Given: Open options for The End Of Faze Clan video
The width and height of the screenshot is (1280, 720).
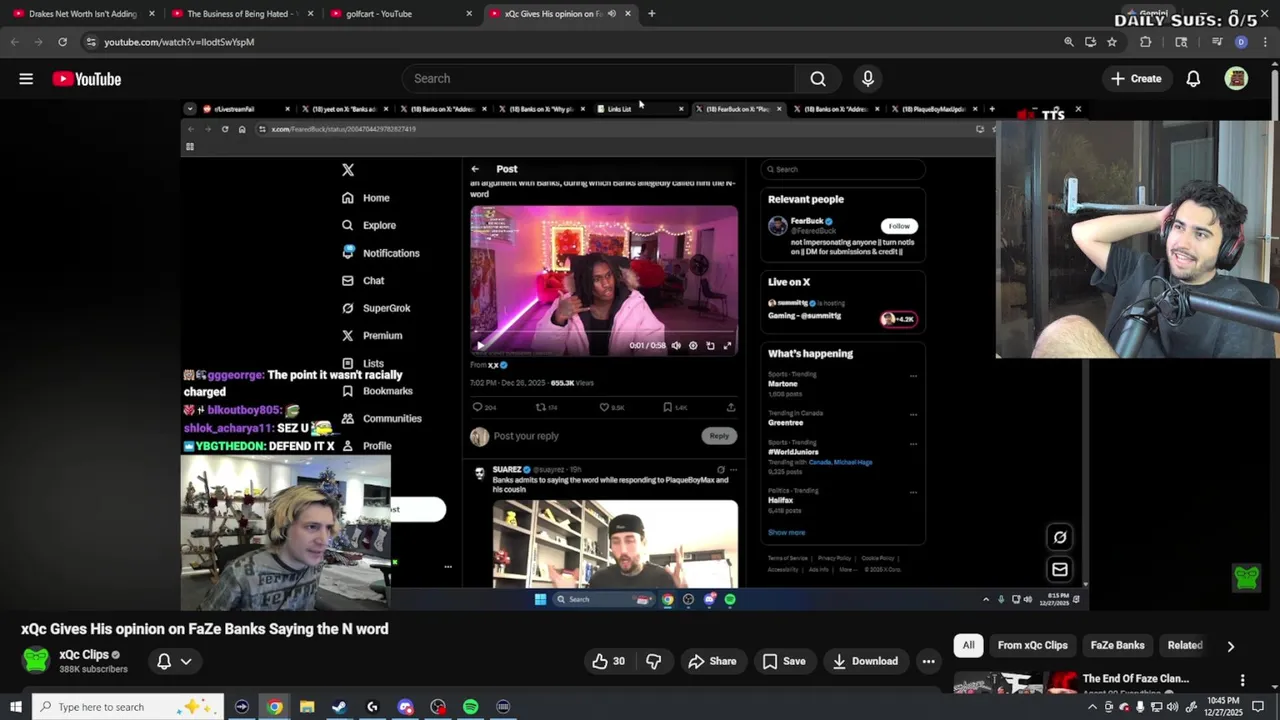Looking at the screenshot, I should point(1242,679).
